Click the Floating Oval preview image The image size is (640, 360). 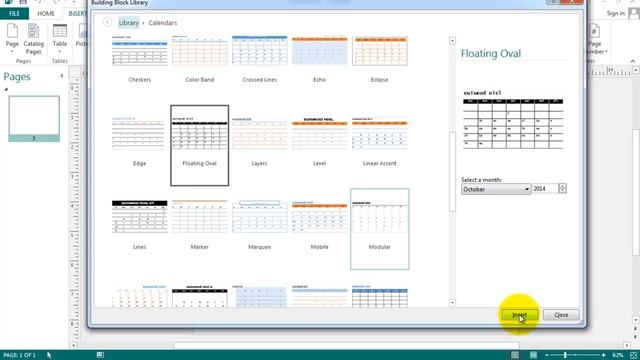coord(513,119)
